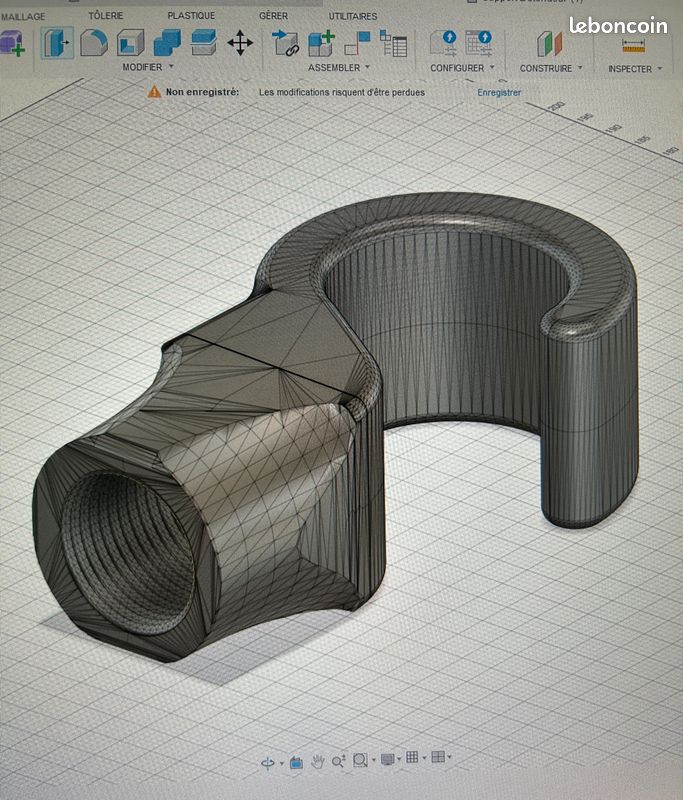This screenshot has height=800, width=683.
Task: Expand the INSPECTER dropdown menu
Action: click(x=635, y=68)
